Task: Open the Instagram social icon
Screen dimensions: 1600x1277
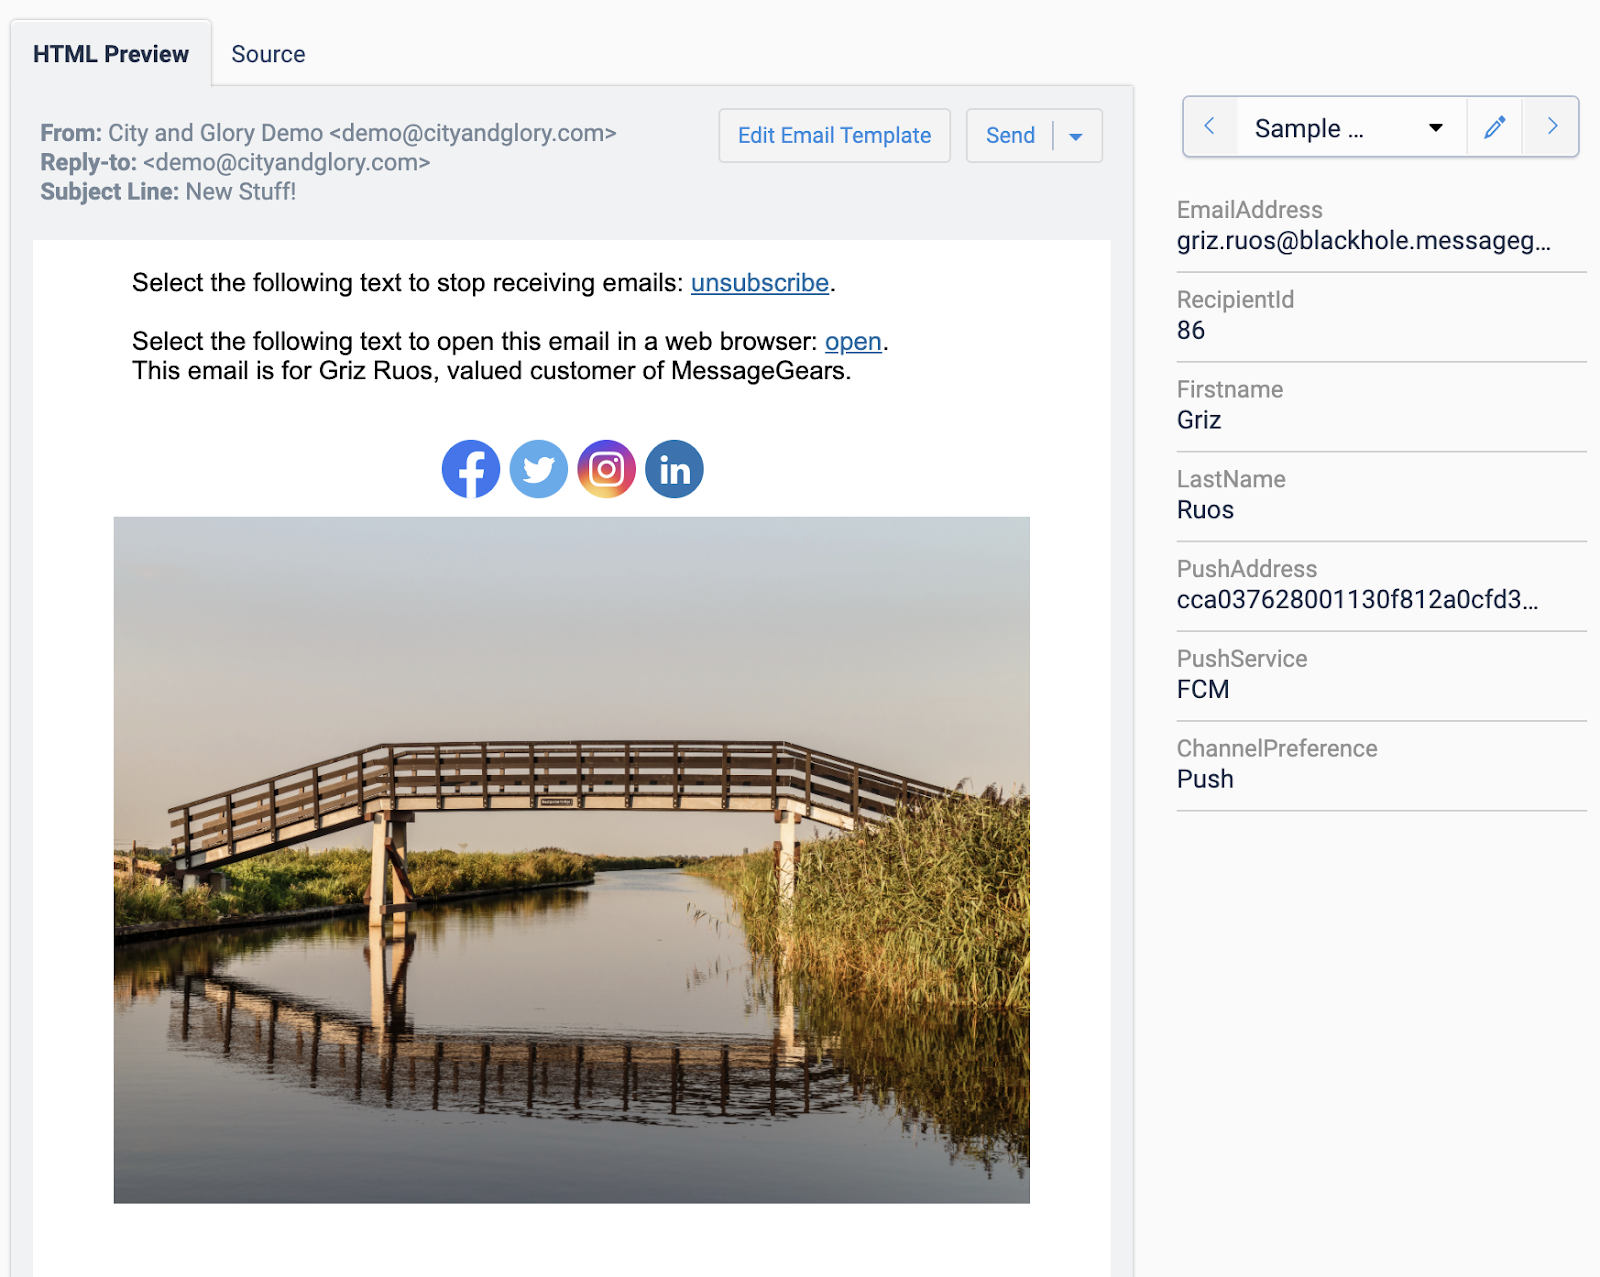Action: tap(607, 469)
